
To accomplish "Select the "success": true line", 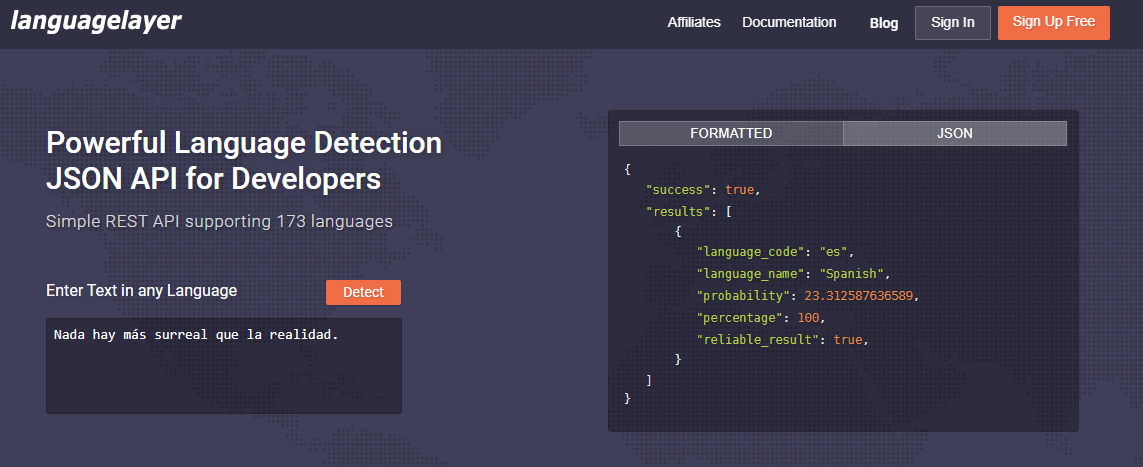I will (703, 190).
